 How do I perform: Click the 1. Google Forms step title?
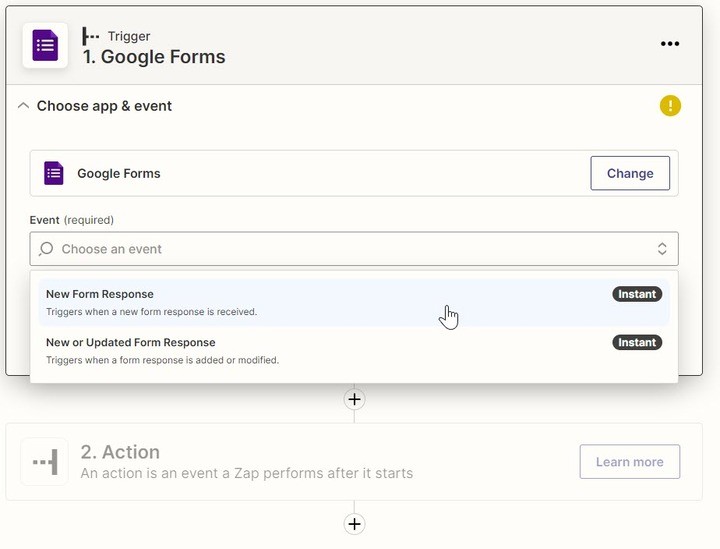(x=154, y=56)
